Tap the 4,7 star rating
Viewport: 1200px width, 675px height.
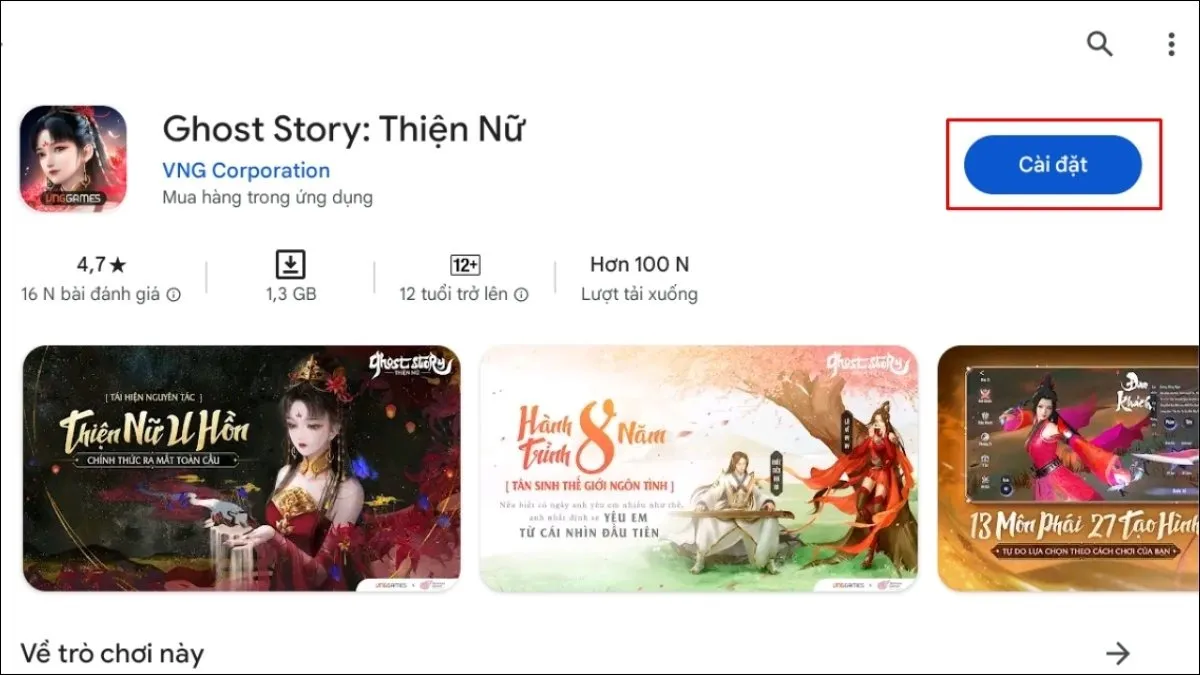[102, 265]
